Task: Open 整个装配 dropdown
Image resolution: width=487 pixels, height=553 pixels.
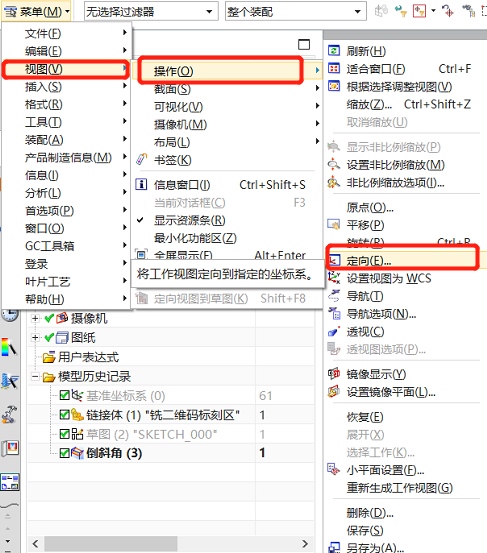Action: [x=296, y=12]
